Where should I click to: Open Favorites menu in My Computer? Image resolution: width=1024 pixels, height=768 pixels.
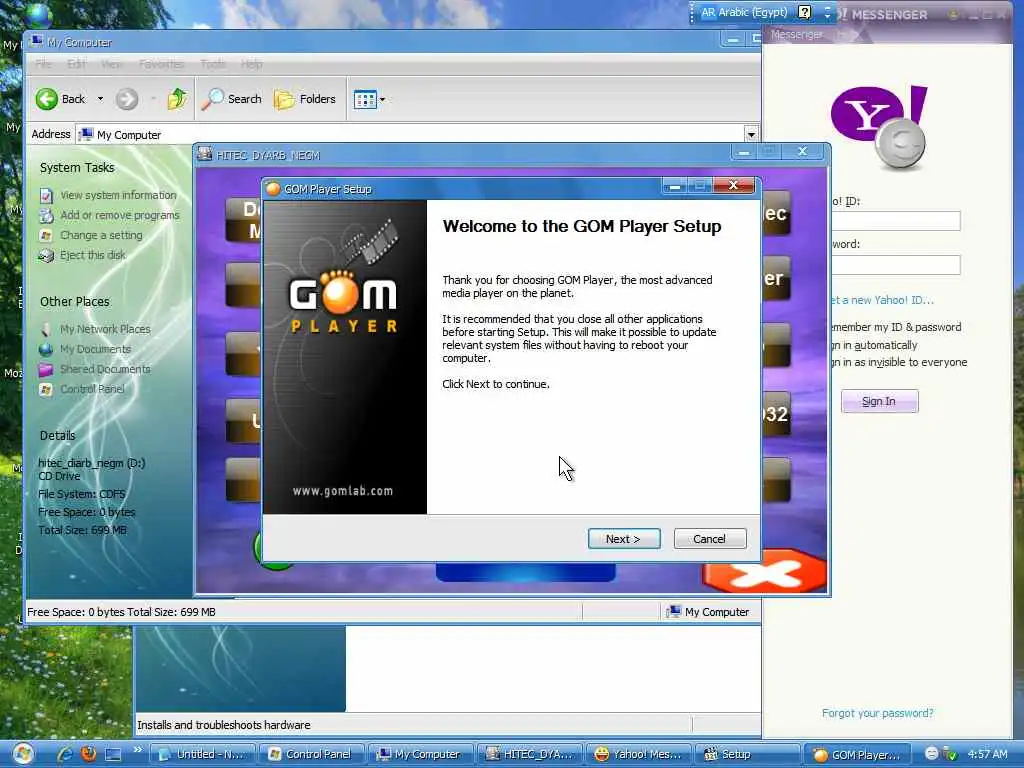pos(161,64)
